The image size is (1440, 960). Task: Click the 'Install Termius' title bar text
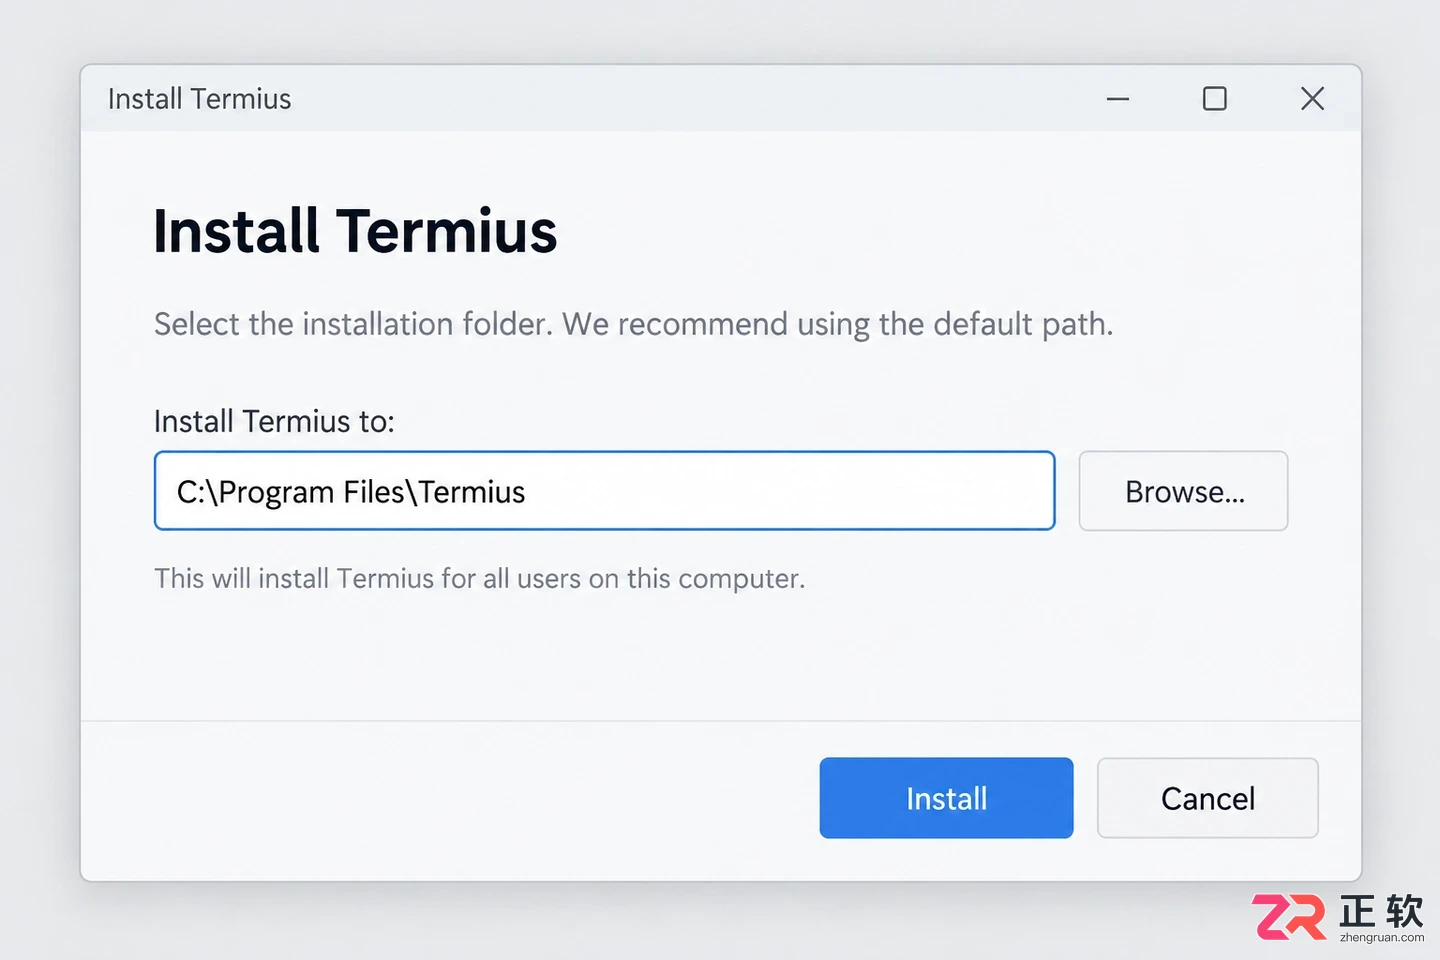tap(200, 99)
